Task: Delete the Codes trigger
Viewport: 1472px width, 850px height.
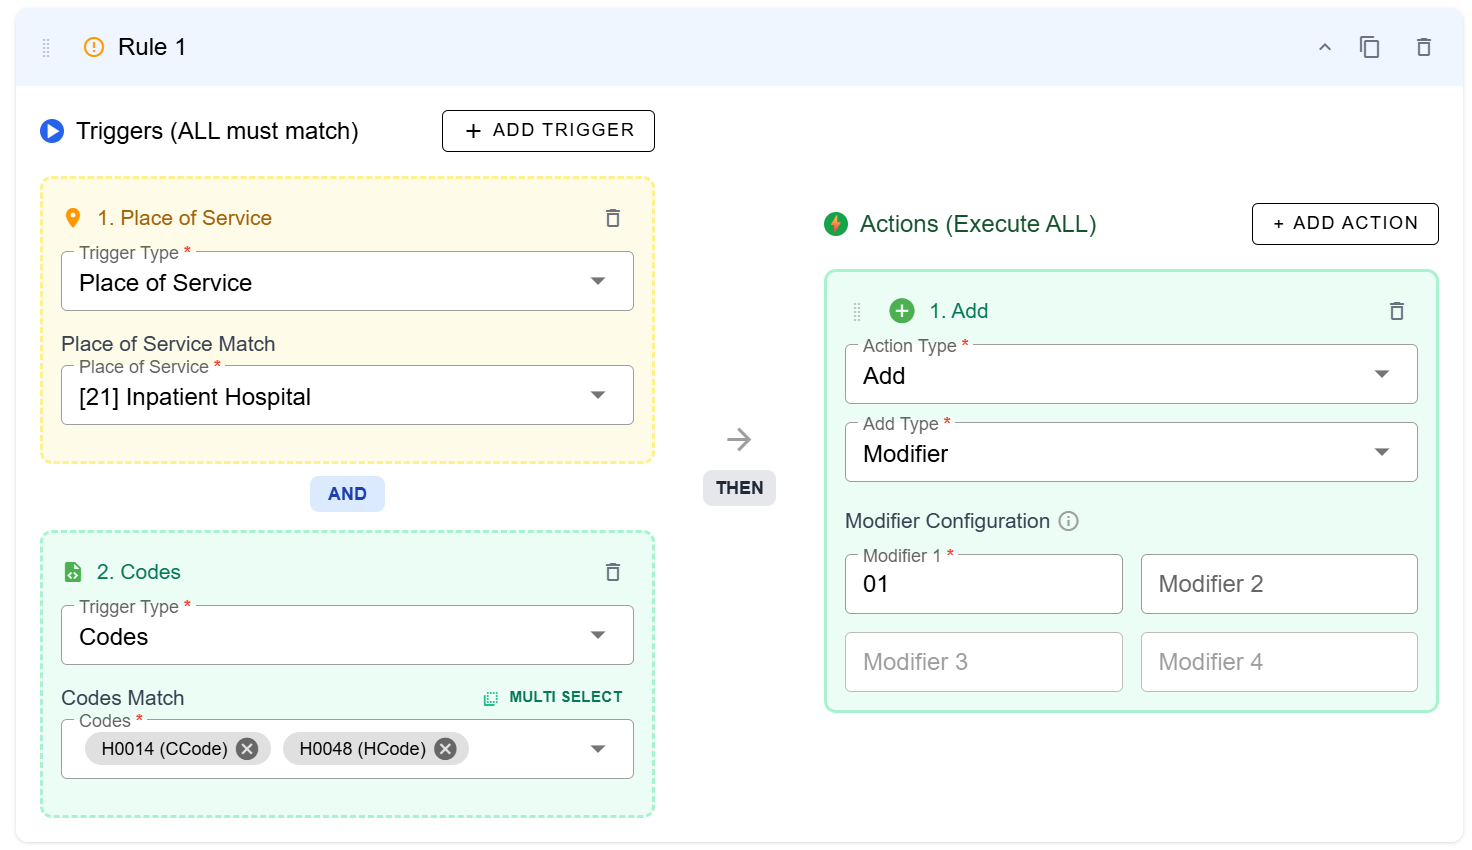Action: pos(613,572)
